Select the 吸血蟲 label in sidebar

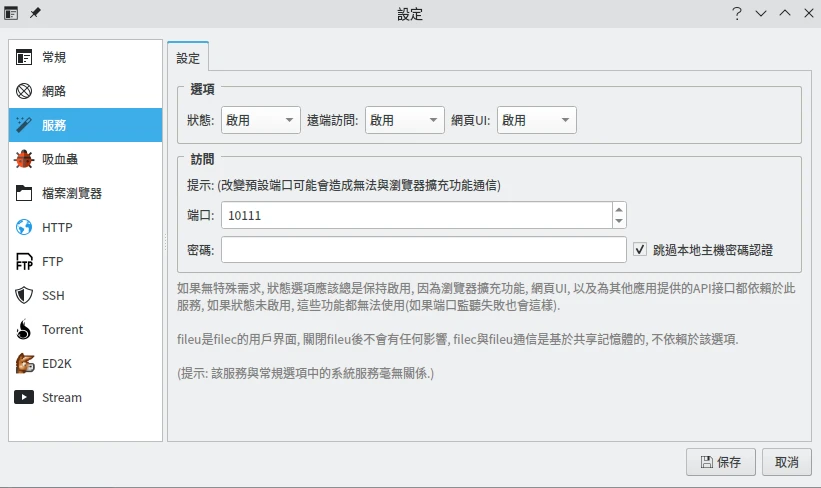[60, 159]
